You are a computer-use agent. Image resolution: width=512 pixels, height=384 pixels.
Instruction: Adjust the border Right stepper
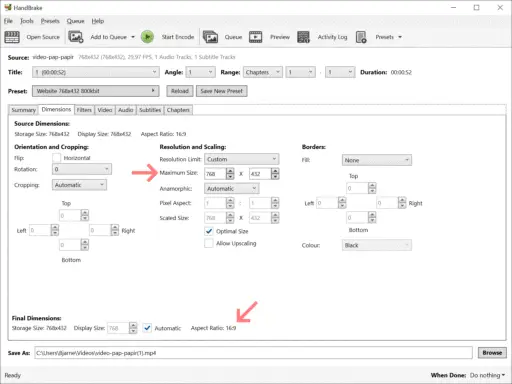pos(402,203)
